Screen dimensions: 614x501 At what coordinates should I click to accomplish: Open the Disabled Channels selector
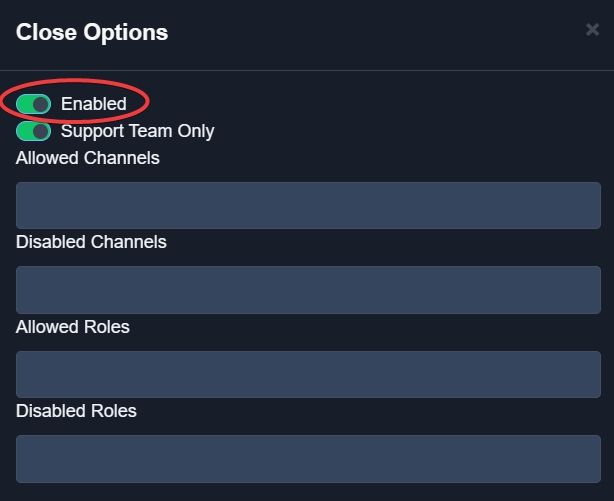click(308, 290)
